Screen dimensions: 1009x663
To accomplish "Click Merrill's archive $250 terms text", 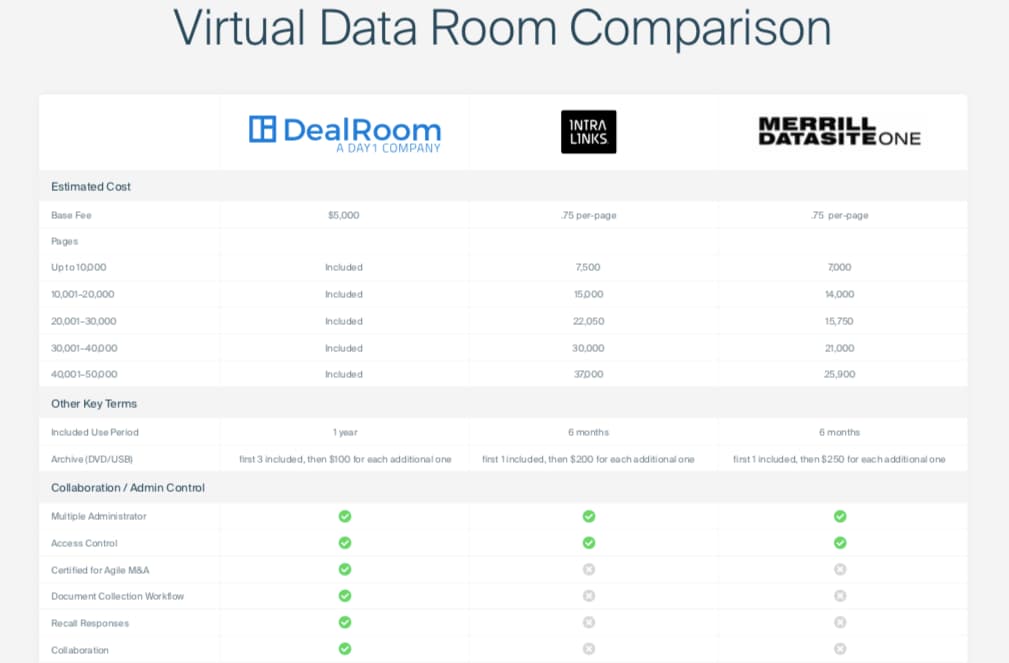I will pyautogui.click(x=839, y=459).
